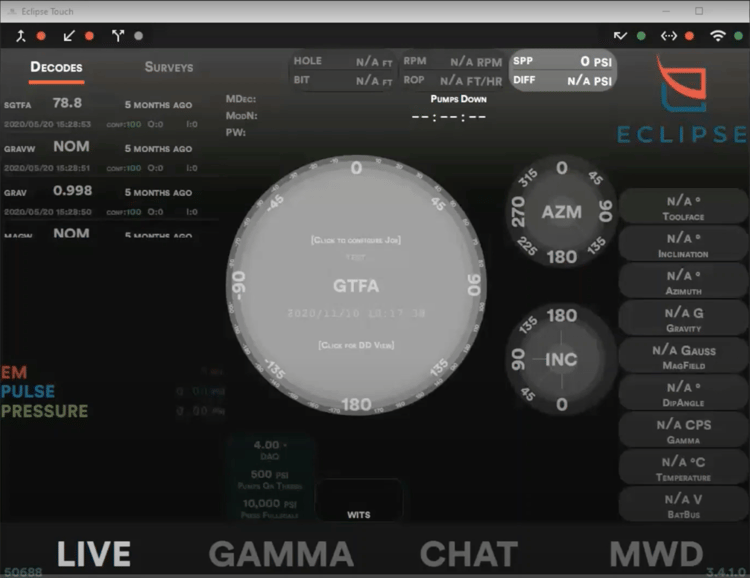Click the merge arrow icon in top bar
Screen dimensions: 750x578
(x=20, y=36)
